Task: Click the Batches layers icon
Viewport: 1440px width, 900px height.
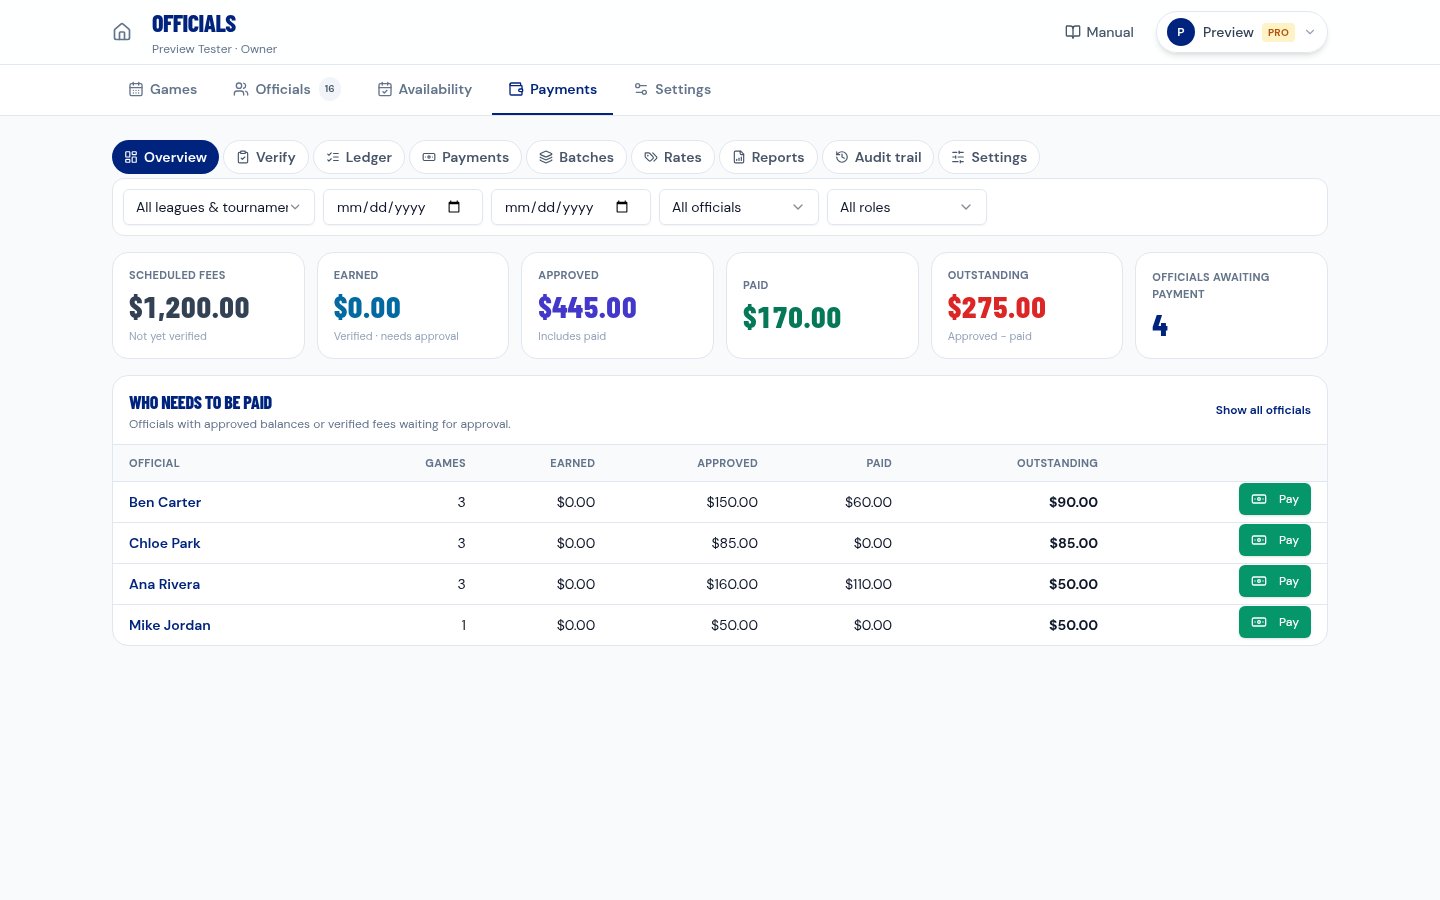Action: tap(546, 157)
